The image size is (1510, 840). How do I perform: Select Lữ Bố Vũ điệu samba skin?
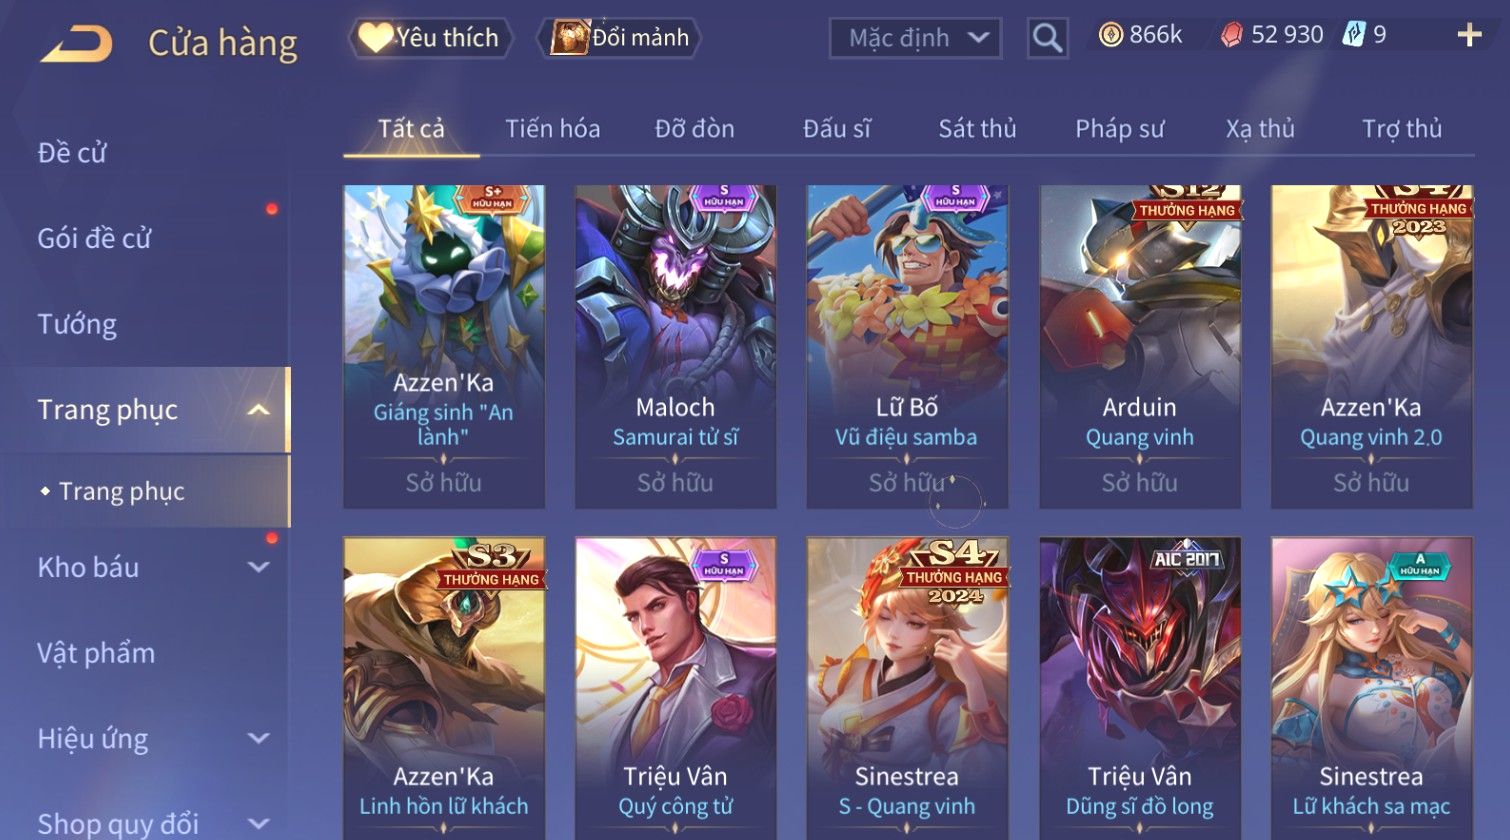coord(907,346)
